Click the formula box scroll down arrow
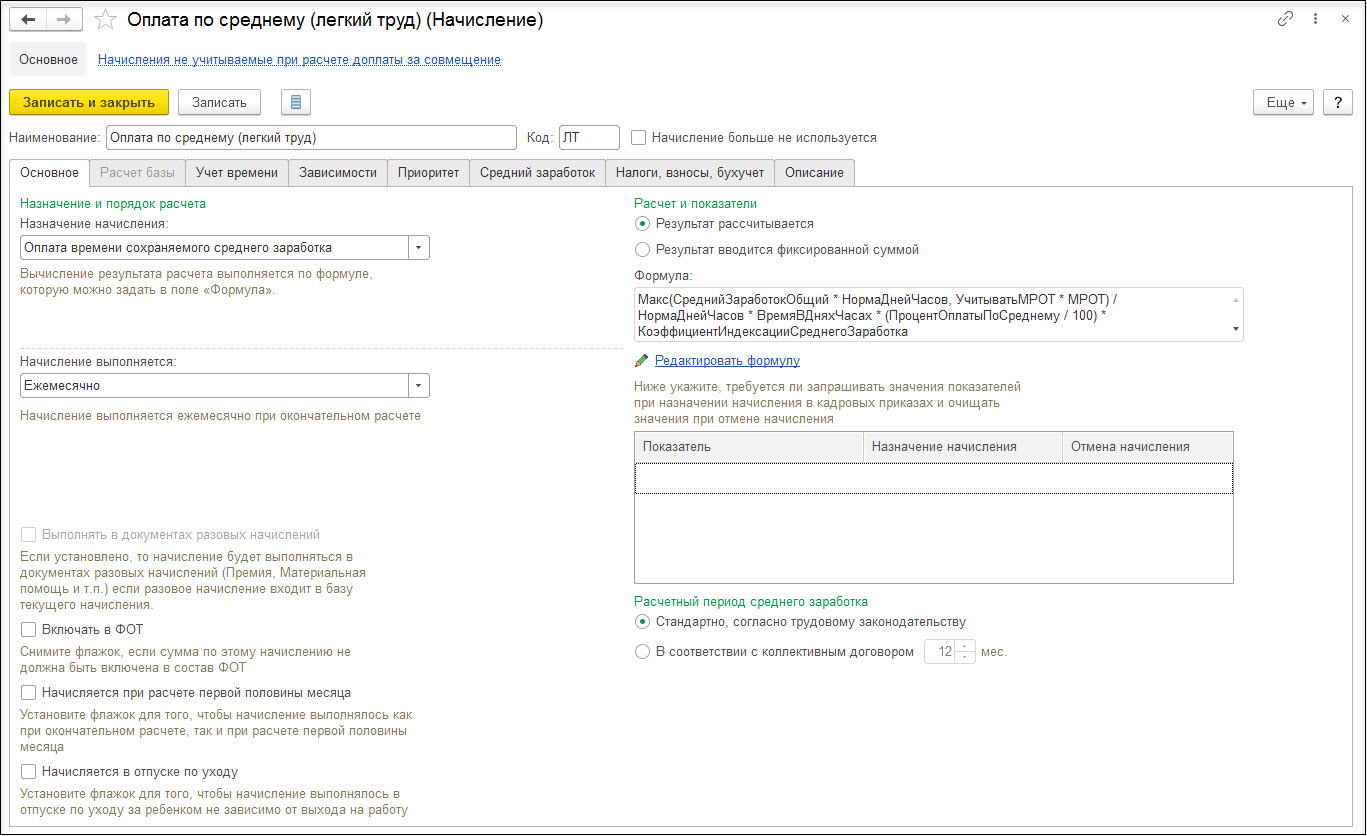This screenshot has width=1367, height=836. (1237, 330)
